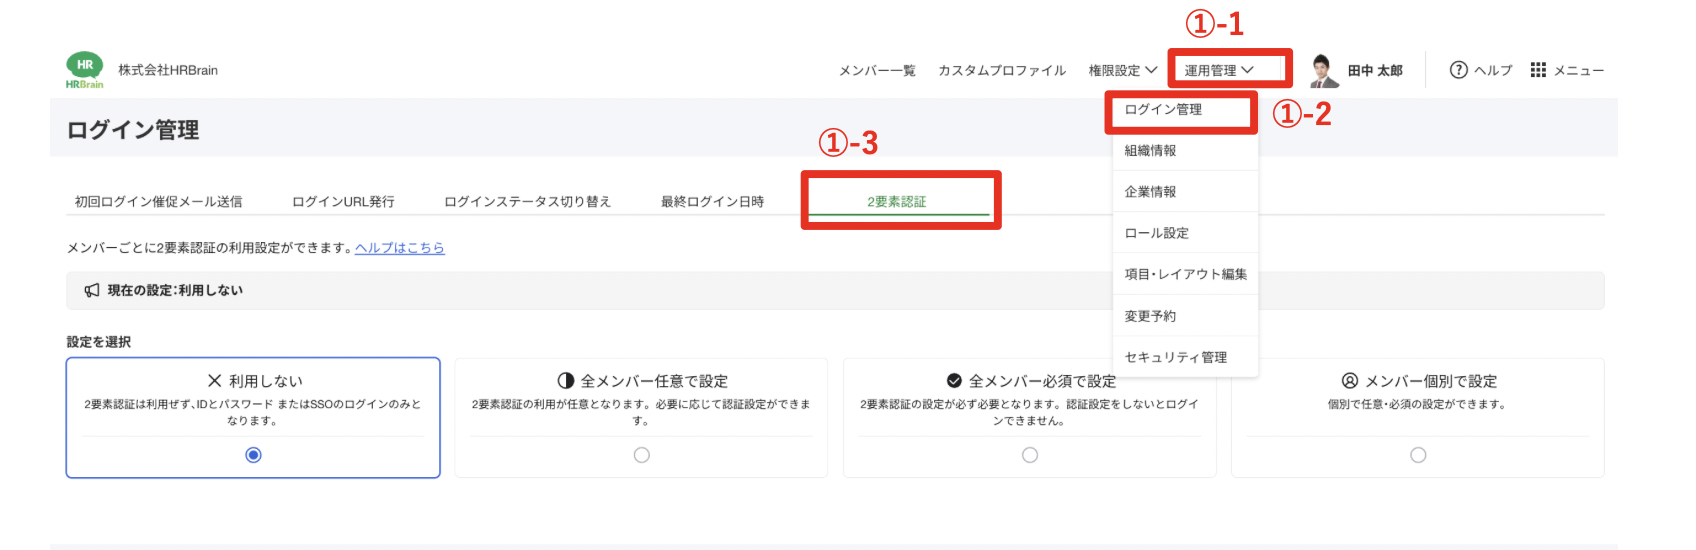The width and height of the screenshot is (1696, 550).
Task: Click the user icon on メンバー個別で設定
Action: [x=1350, y=381]
